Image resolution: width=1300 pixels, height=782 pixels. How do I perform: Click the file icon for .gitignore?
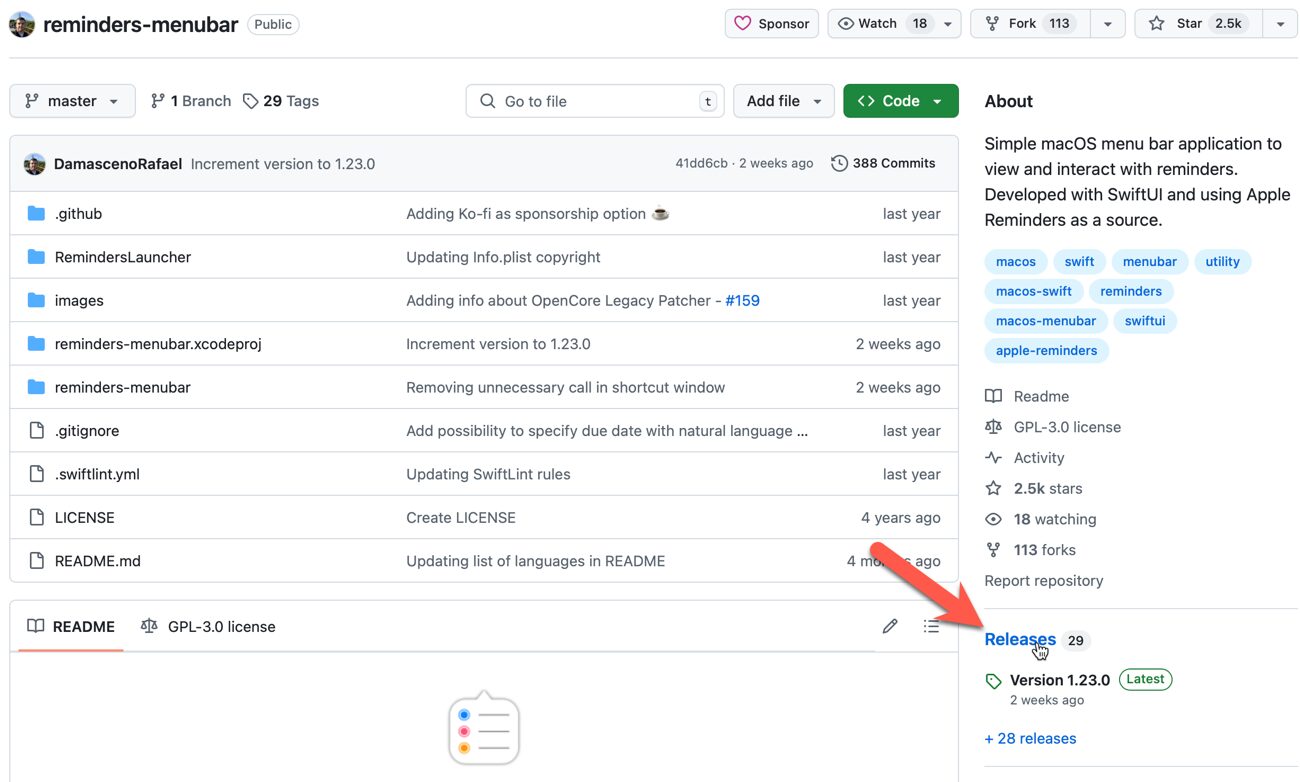pos(37,431)
